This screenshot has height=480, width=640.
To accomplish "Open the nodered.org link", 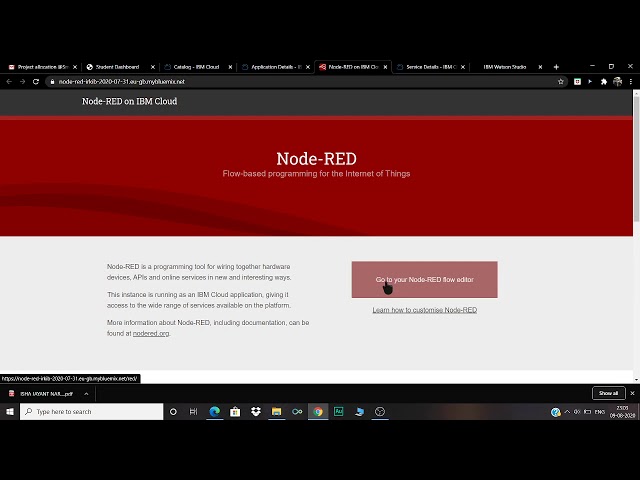I will coord(151,333).
